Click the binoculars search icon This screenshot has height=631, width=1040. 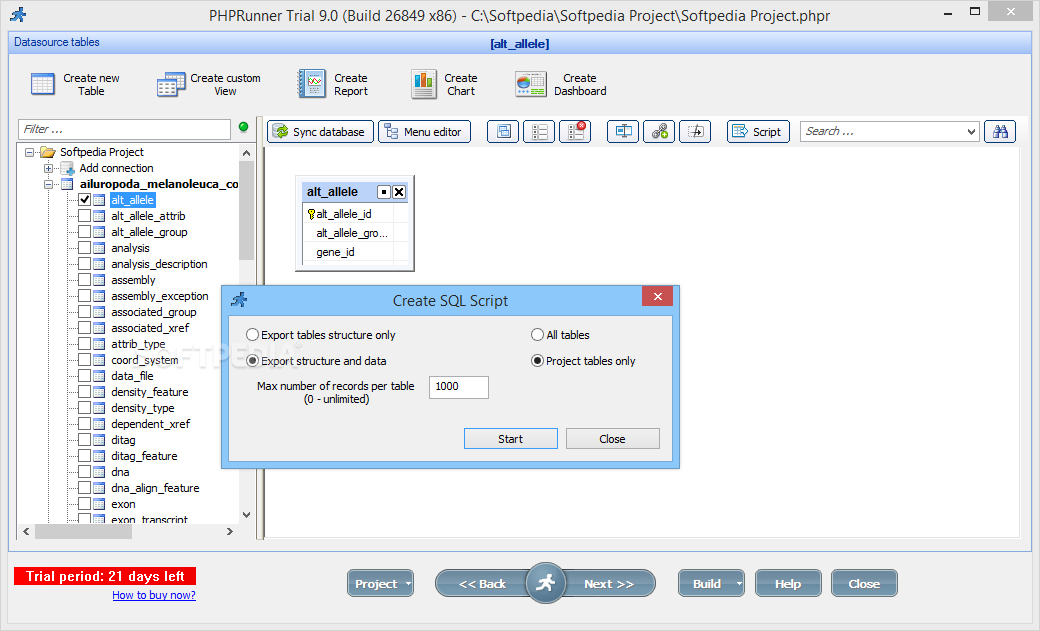[x=1000, y=131]
